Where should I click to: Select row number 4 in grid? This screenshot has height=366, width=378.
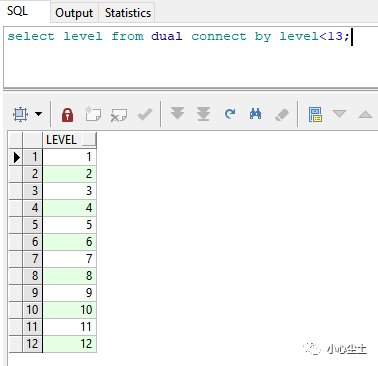click(x=33, y=208)
